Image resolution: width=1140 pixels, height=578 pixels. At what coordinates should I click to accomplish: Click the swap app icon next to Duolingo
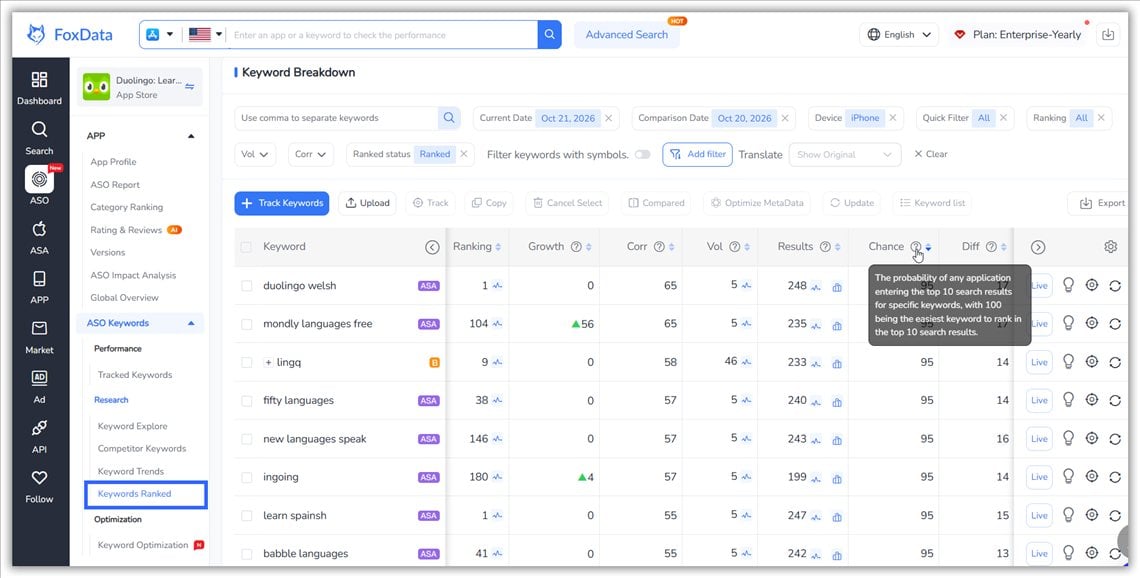(190, 87)
